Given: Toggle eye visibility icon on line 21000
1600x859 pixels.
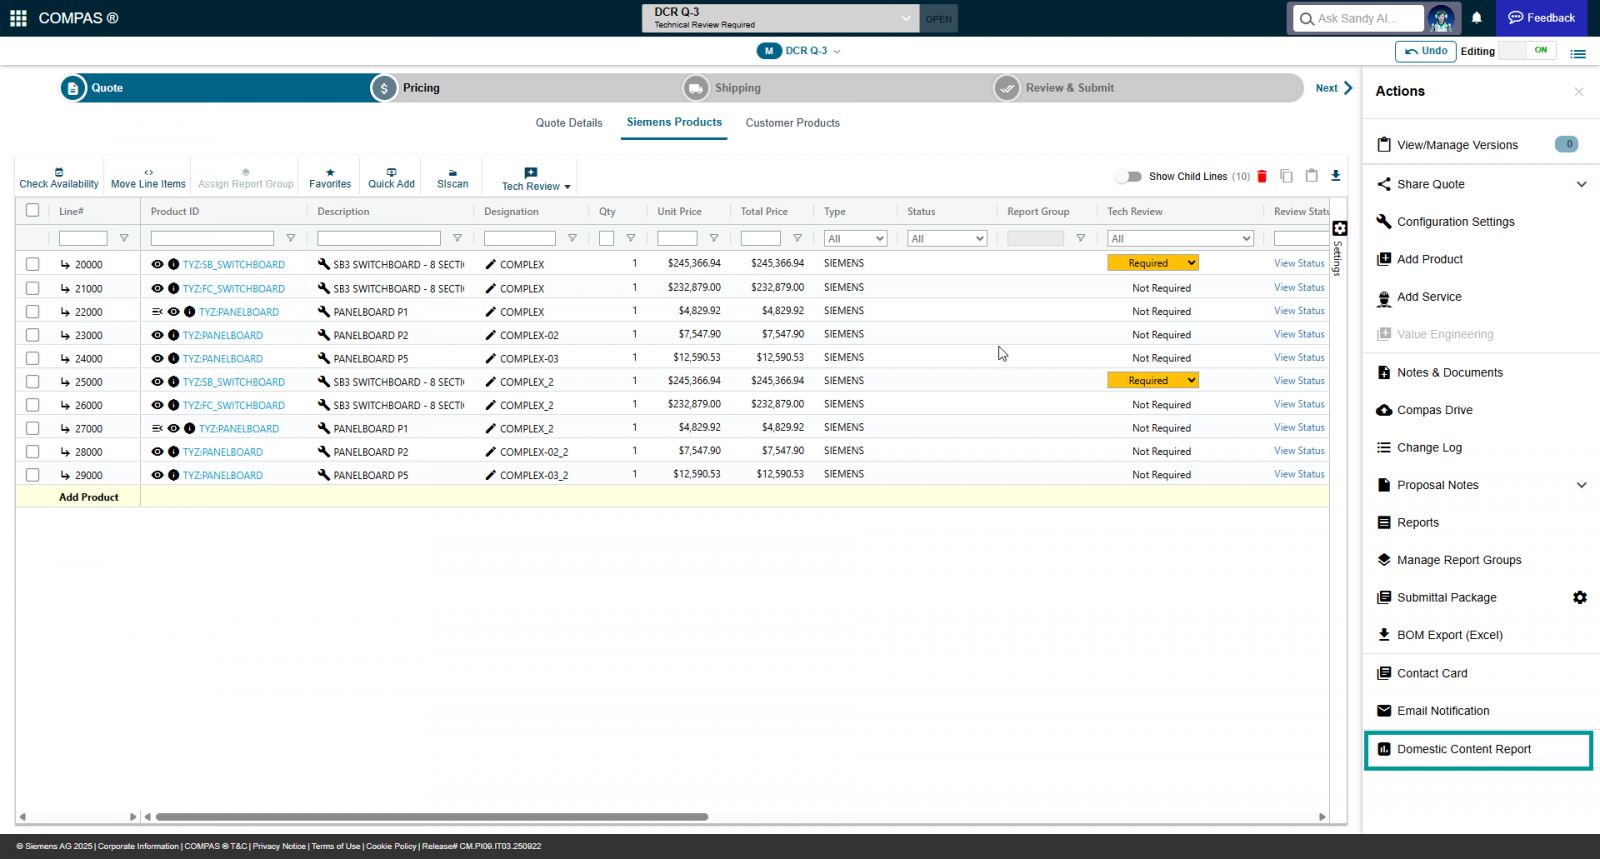Looking at the screenshot, I should coord(157,288).
